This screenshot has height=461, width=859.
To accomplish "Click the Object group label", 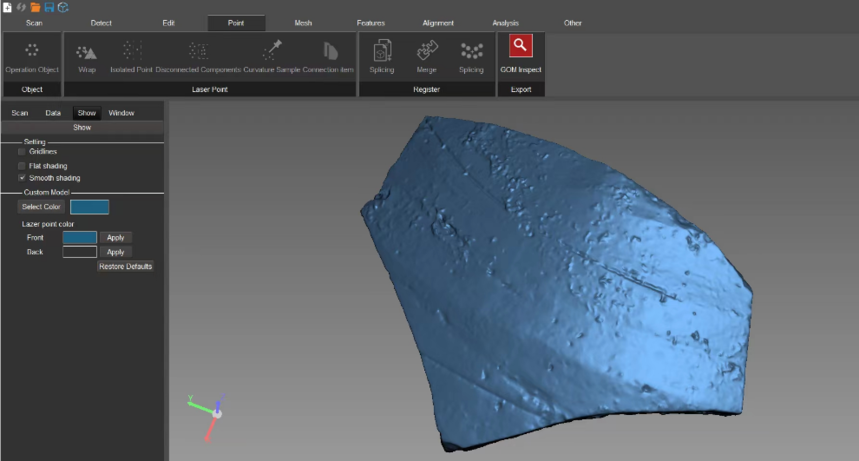I will point(32,89).
